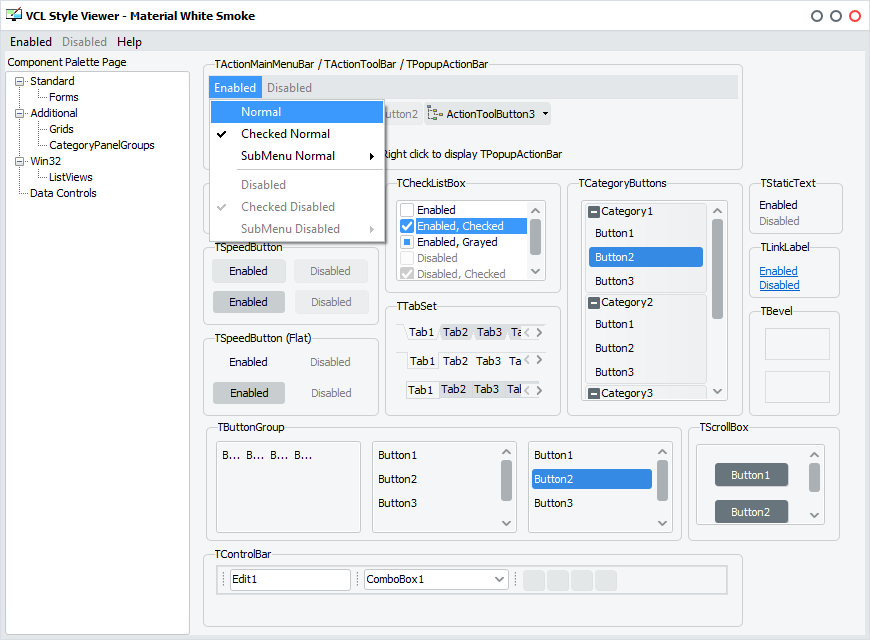Click TScrollBox scroll up arrow

pos(814,455)
